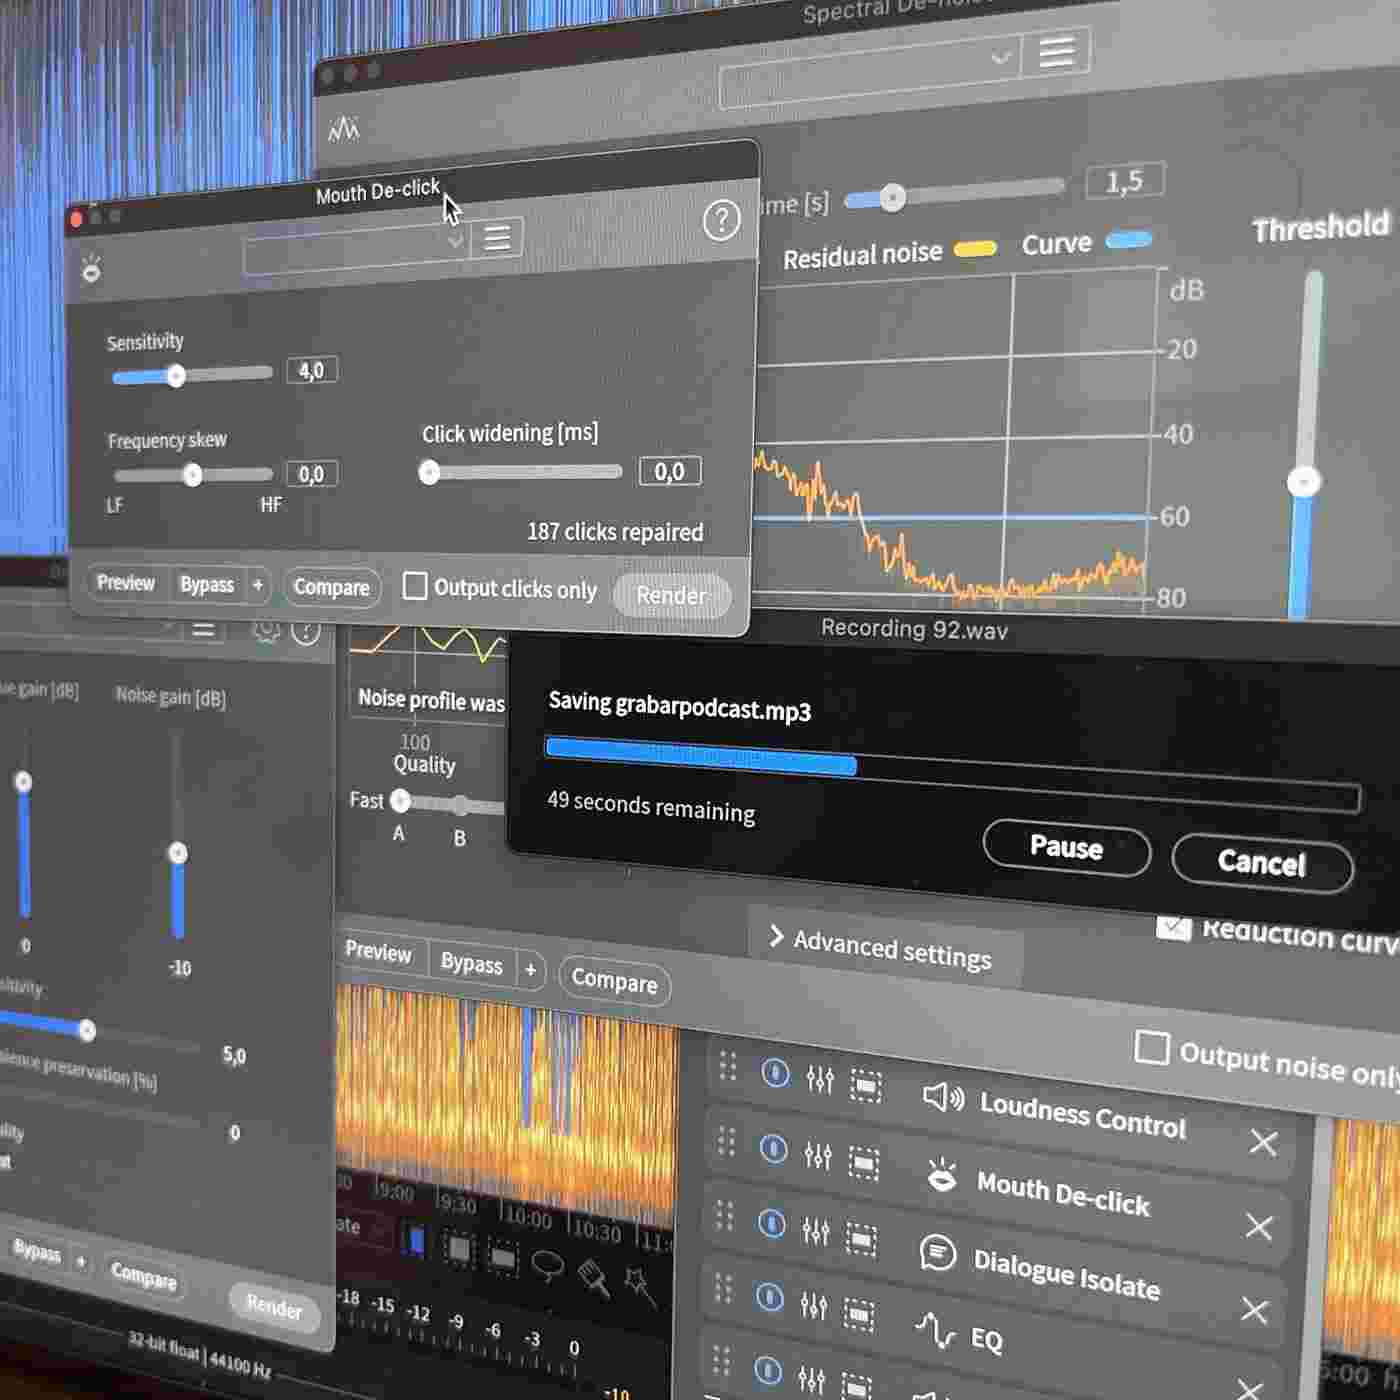Open settings sliders for Mouth De-click module

(x=817, y=1156)
